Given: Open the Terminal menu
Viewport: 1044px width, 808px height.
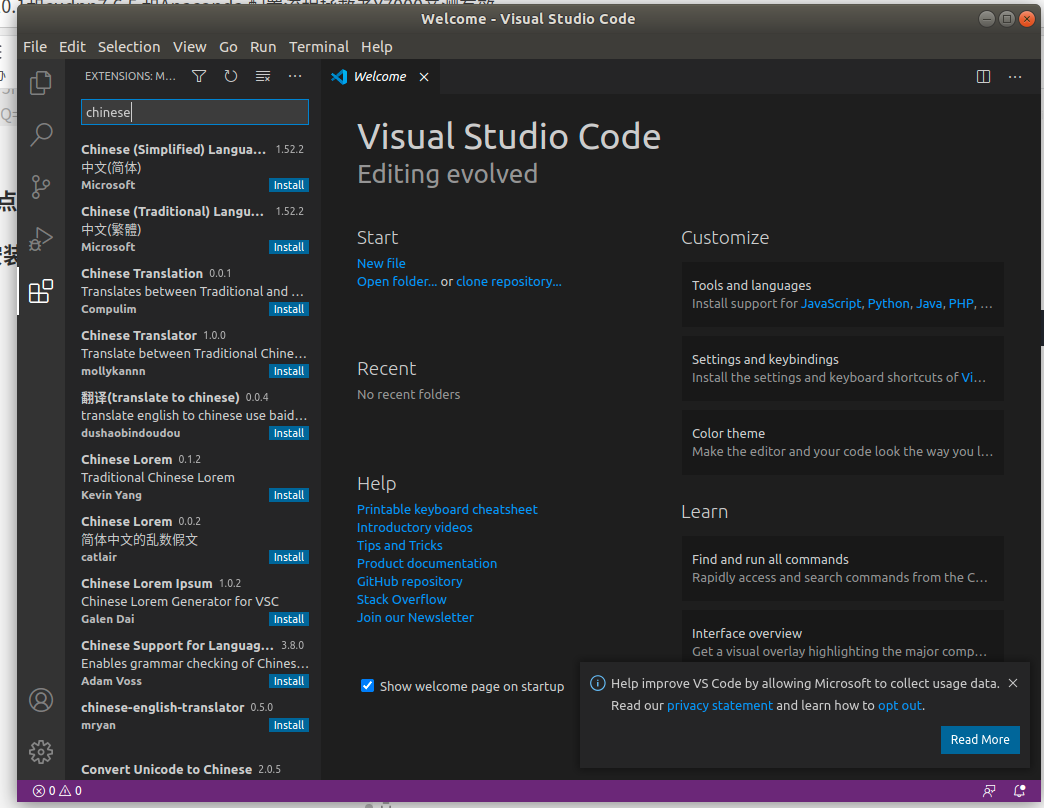Looking at the screenshot, I should click(318, 47).
